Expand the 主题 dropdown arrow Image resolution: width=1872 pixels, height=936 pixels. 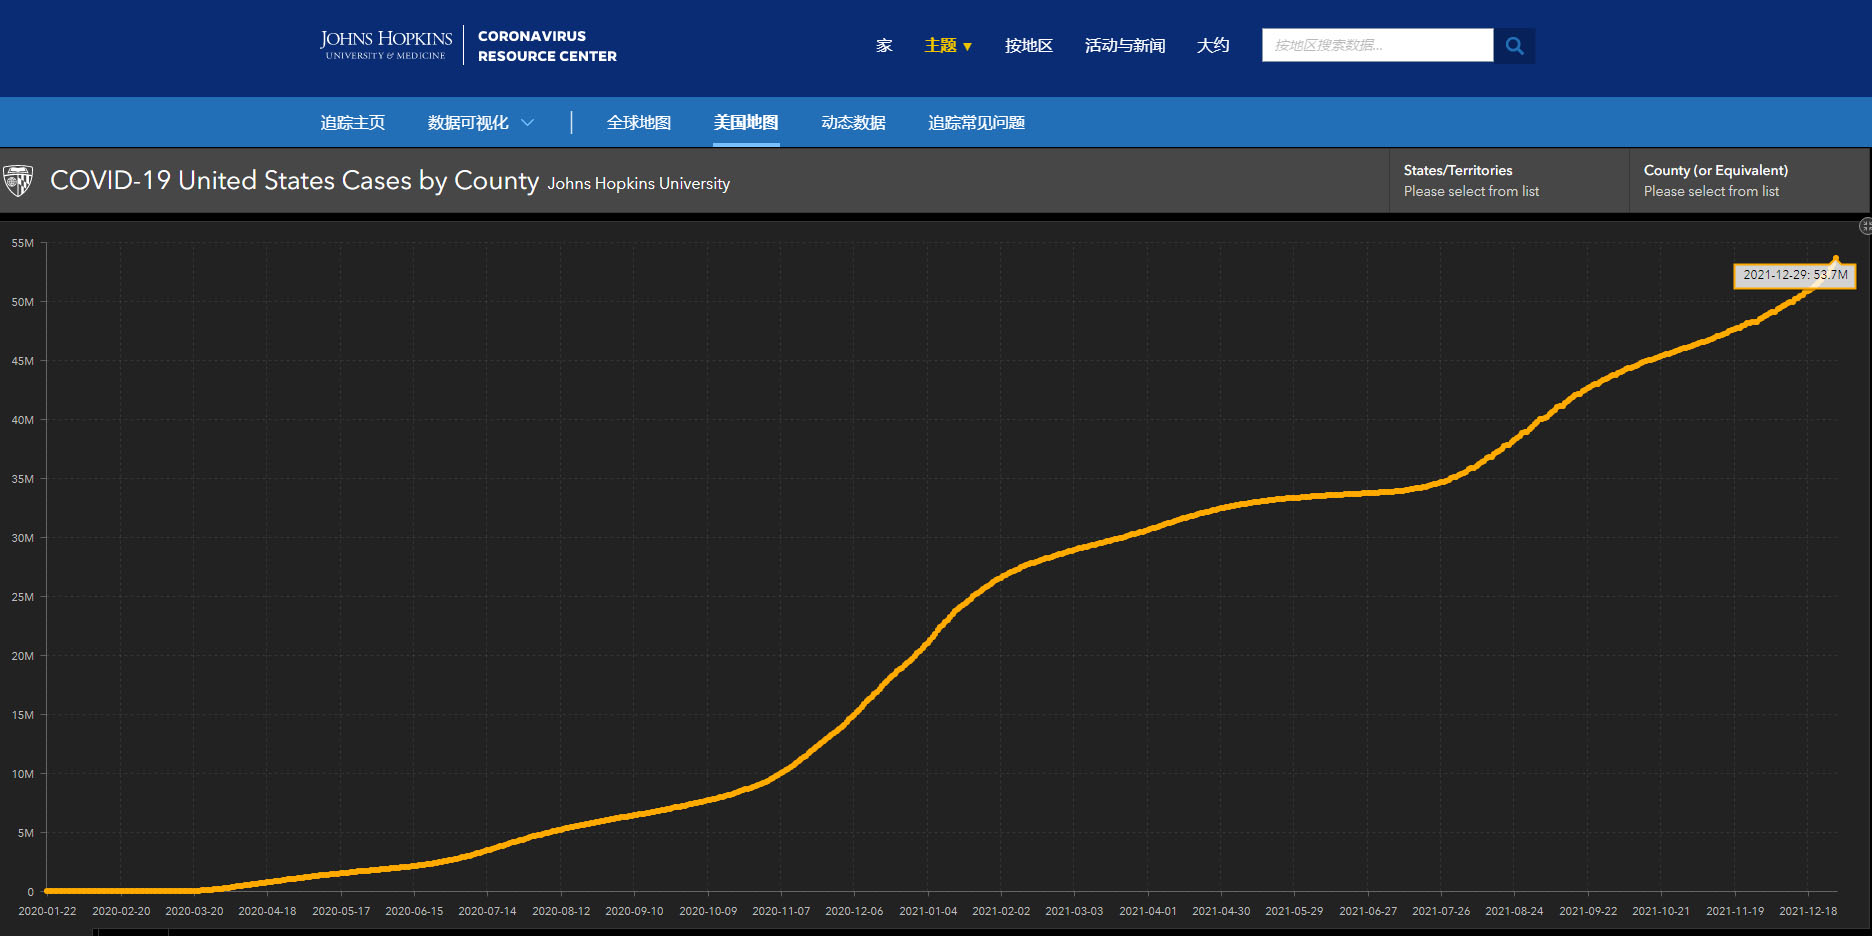(967, 47)
